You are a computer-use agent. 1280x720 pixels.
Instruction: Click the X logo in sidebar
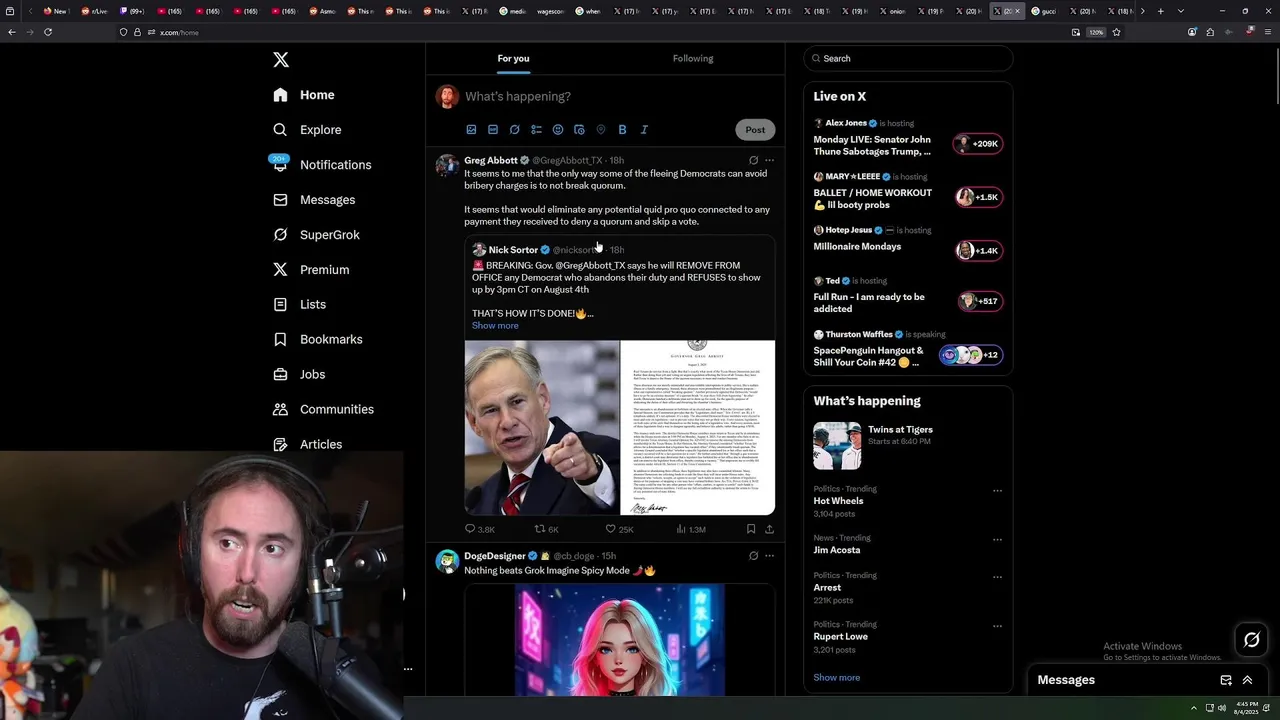[x=281, y=60]
